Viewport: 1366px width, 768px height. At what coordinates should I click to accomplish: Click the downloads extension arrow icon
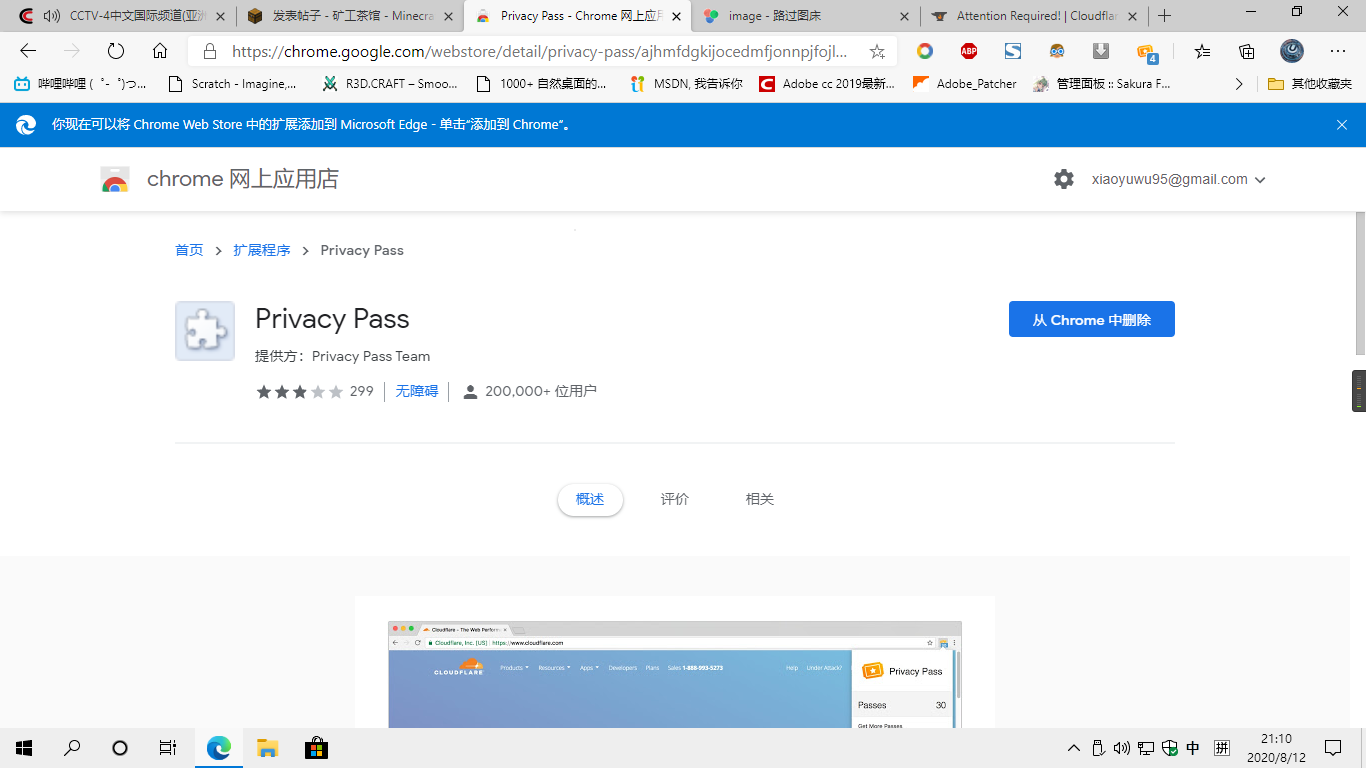(1101, 51)
